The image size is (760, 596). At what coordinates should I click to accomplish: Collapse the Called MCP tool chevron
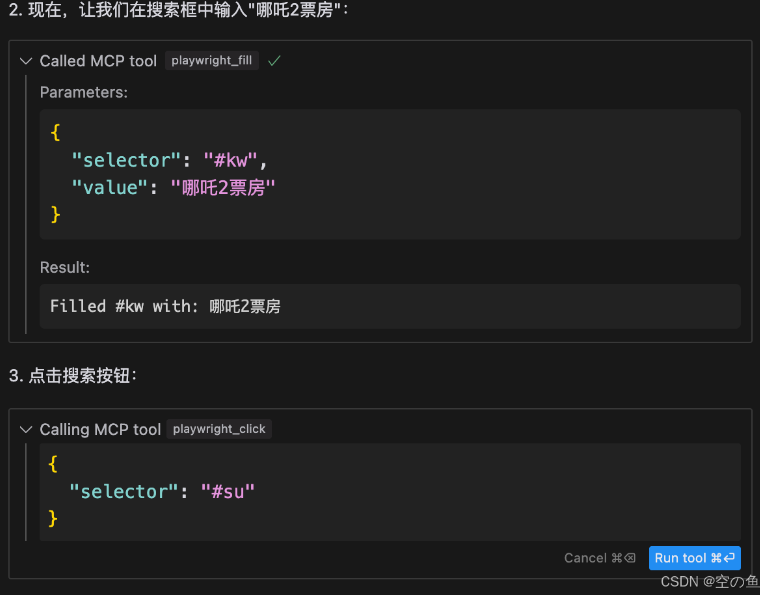(x=26, y=61)
